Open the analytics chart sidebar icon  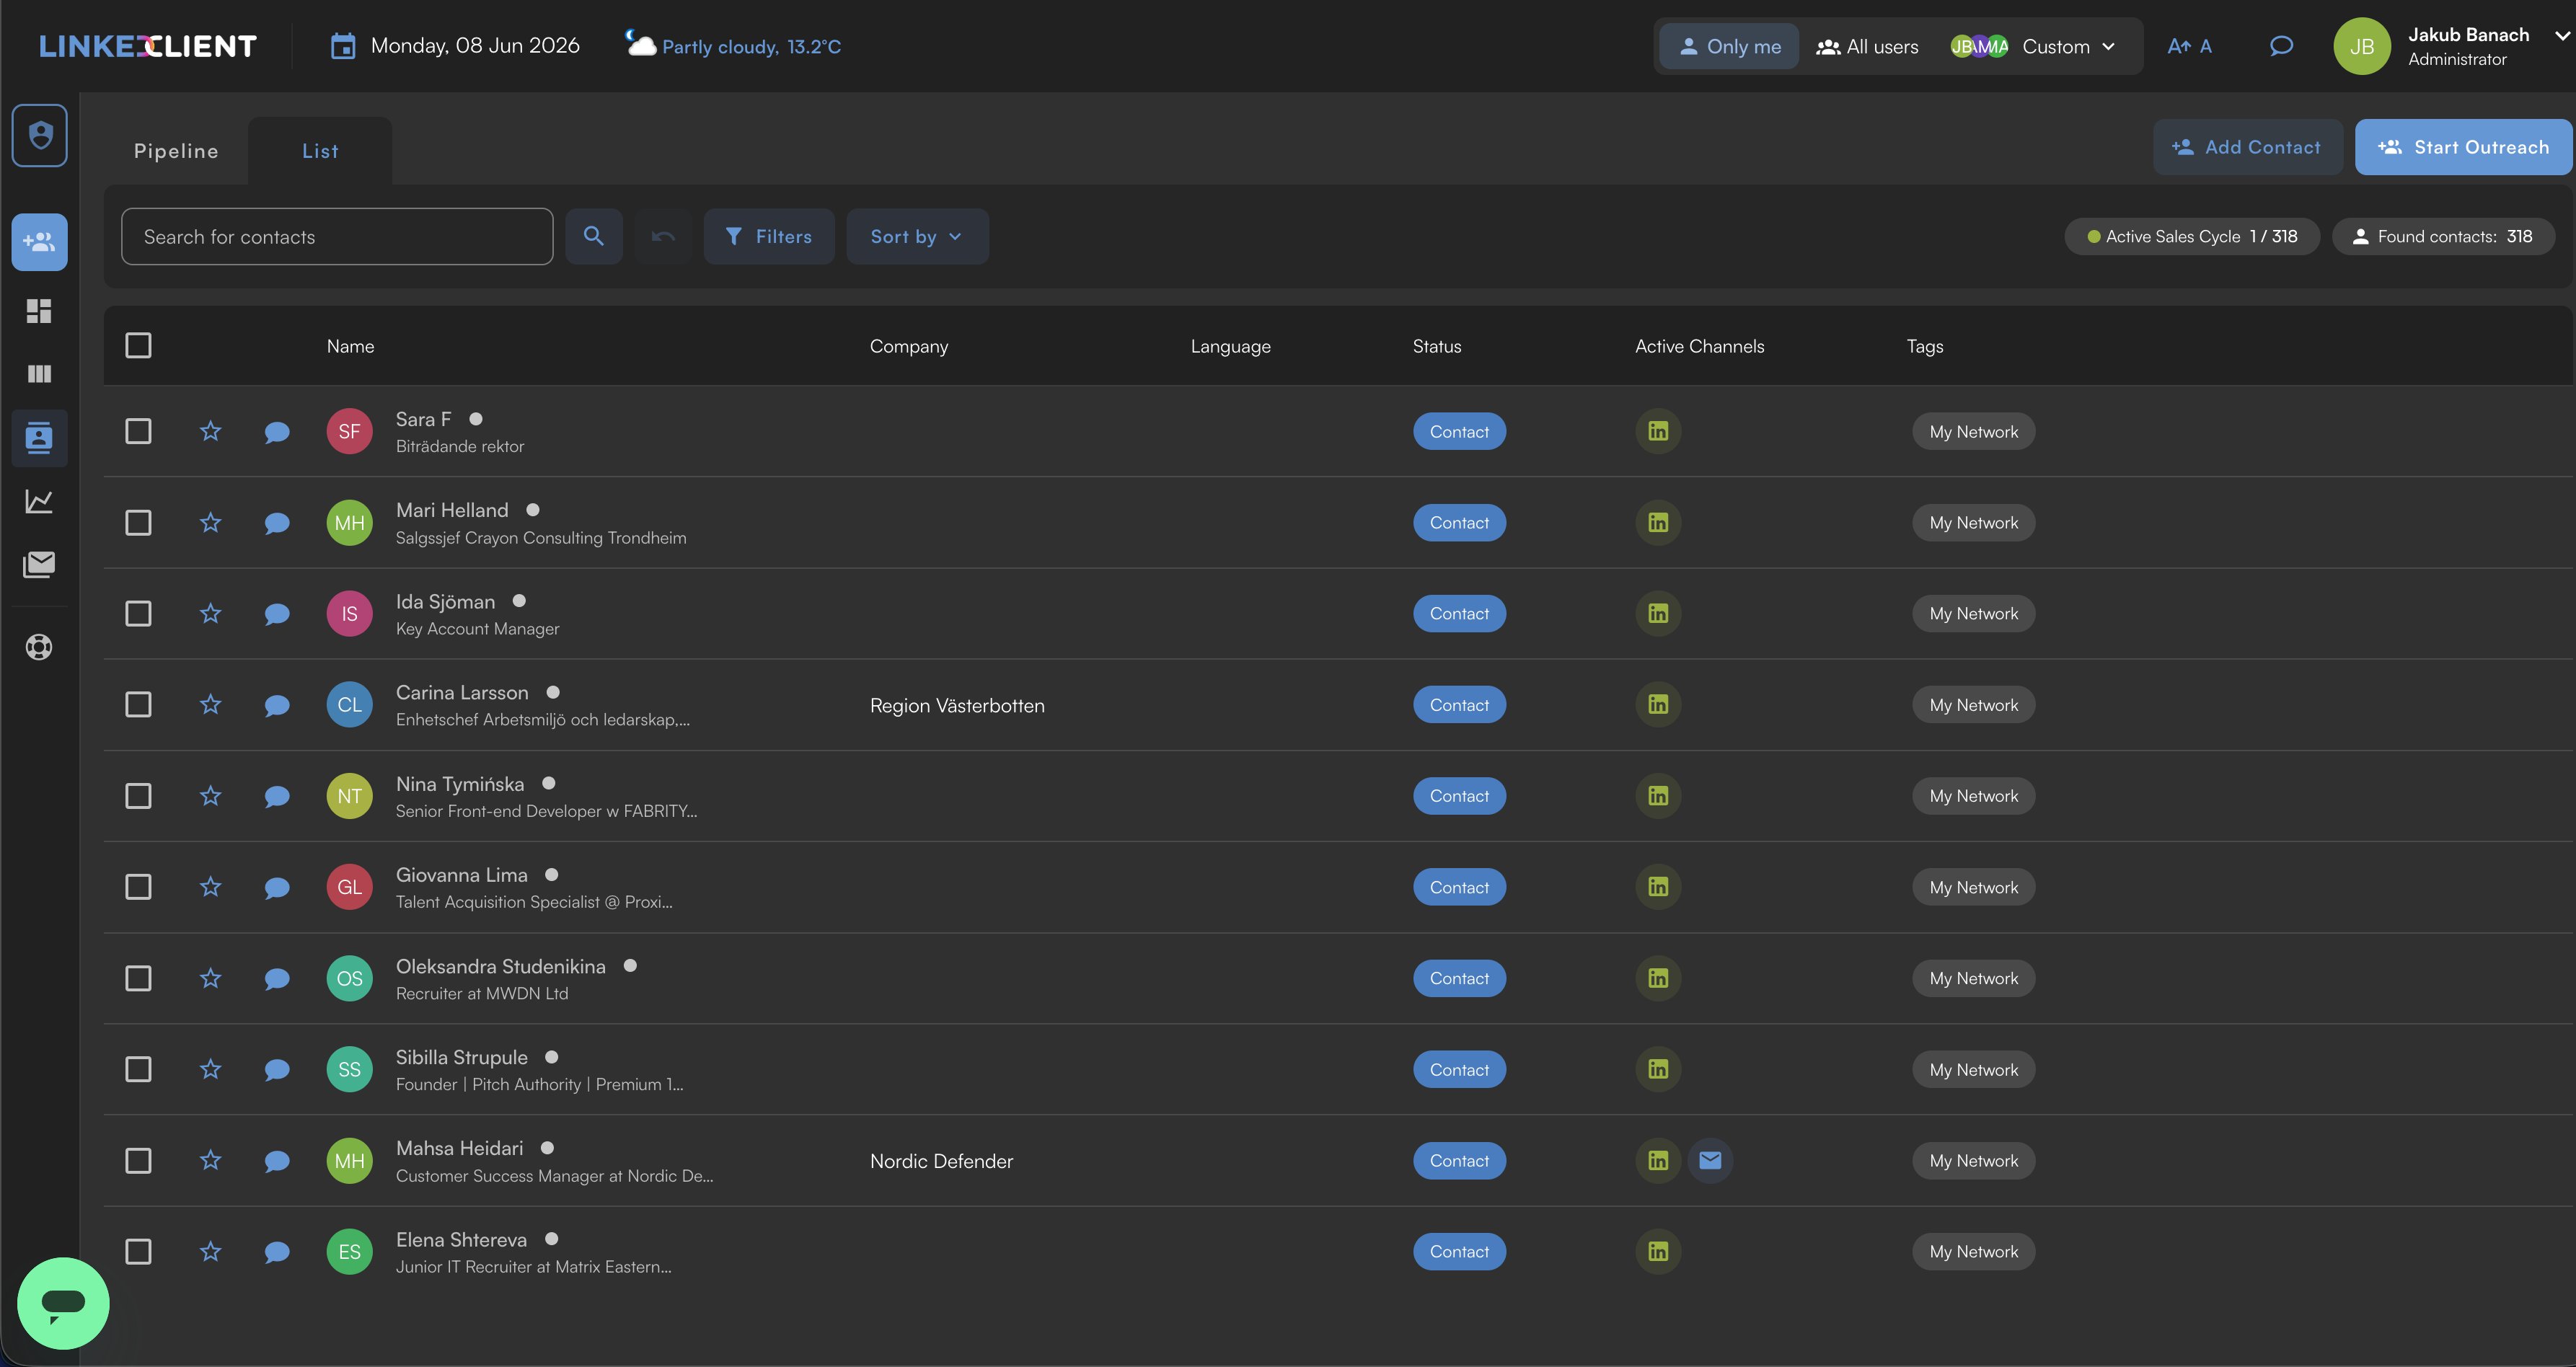(39, 501)
